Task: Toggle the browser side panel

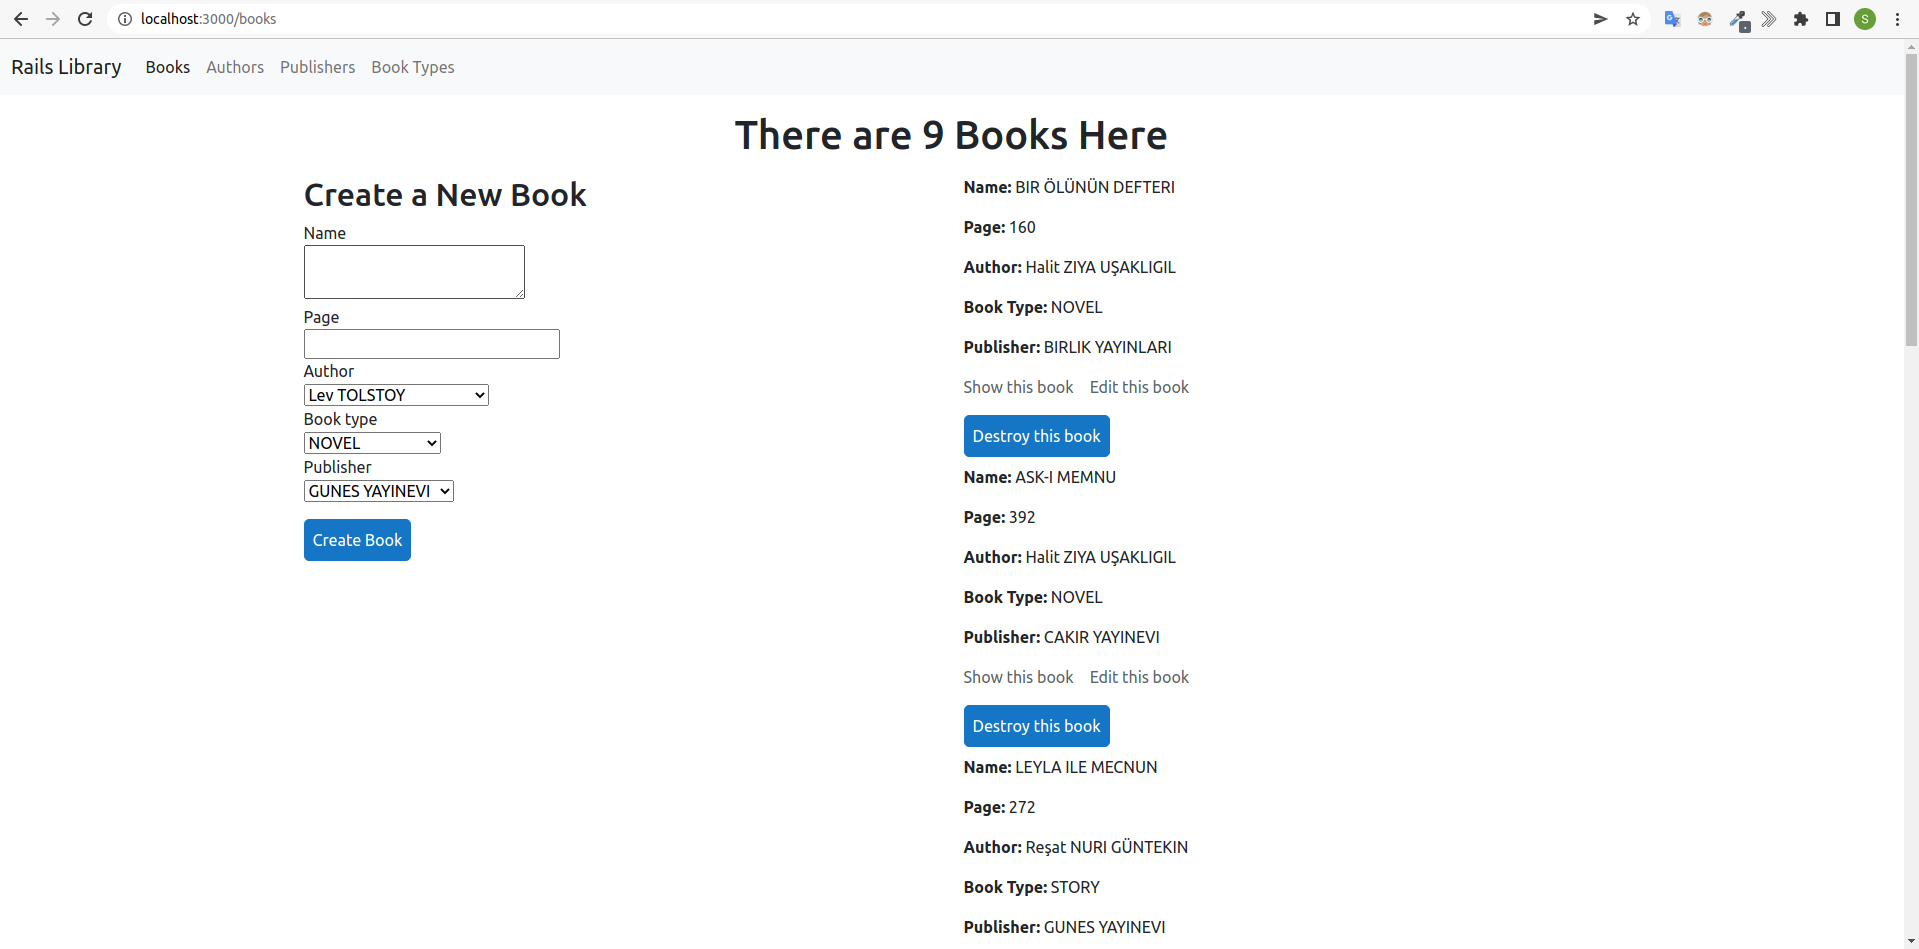Action: pos(1833,19)
